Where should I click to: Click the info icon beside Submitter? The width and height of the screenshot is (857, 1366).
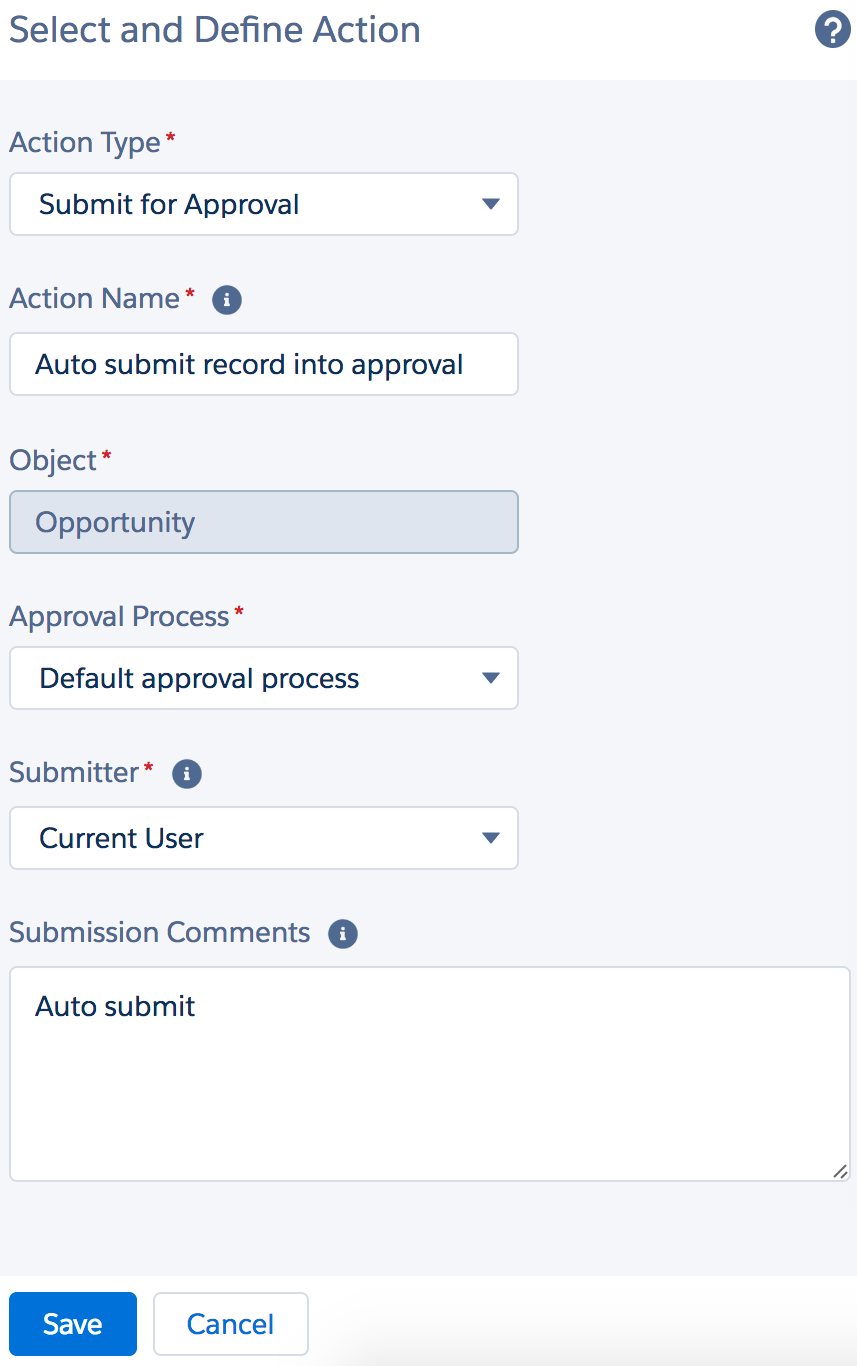187,773
